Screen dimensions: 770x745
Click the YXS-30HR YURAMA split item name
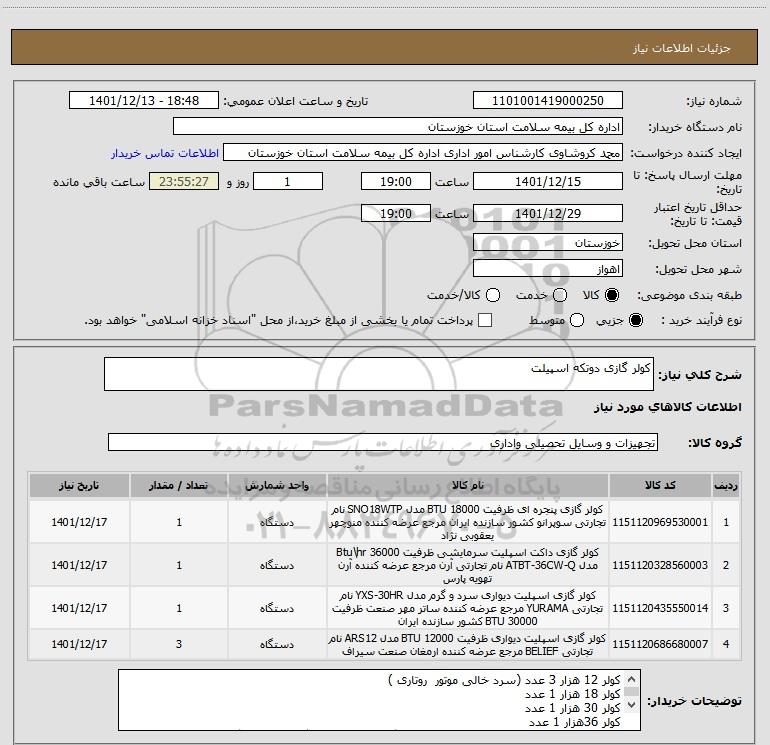click(x=468, y=608)
